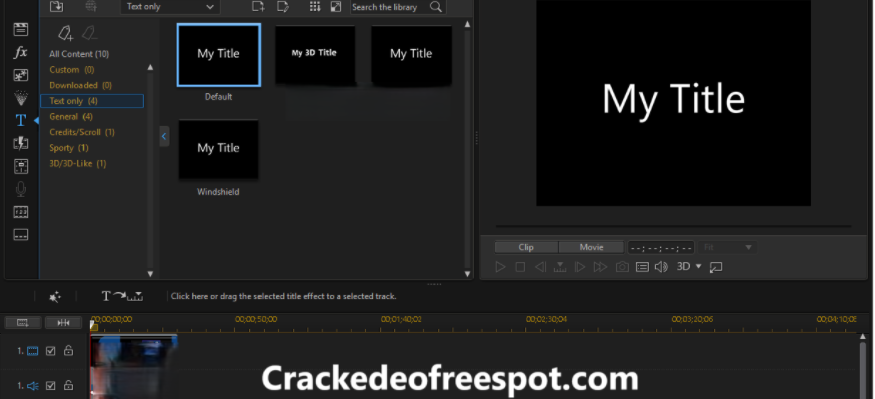Expand the 3D configuration dropdown arrow
Viewport: 875px width, 399px height.
(698, 267)
